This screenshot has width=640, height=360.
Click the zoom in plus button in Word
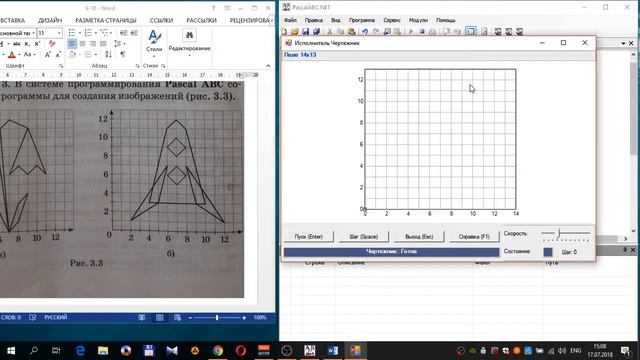click(244, 318)
